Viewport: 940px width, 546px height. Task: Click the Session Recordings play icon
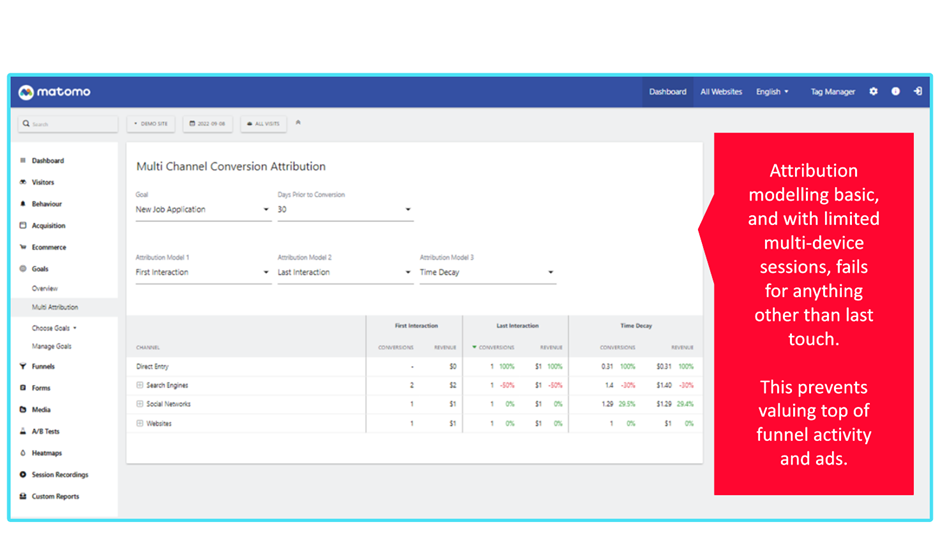[x=23, y=474]
